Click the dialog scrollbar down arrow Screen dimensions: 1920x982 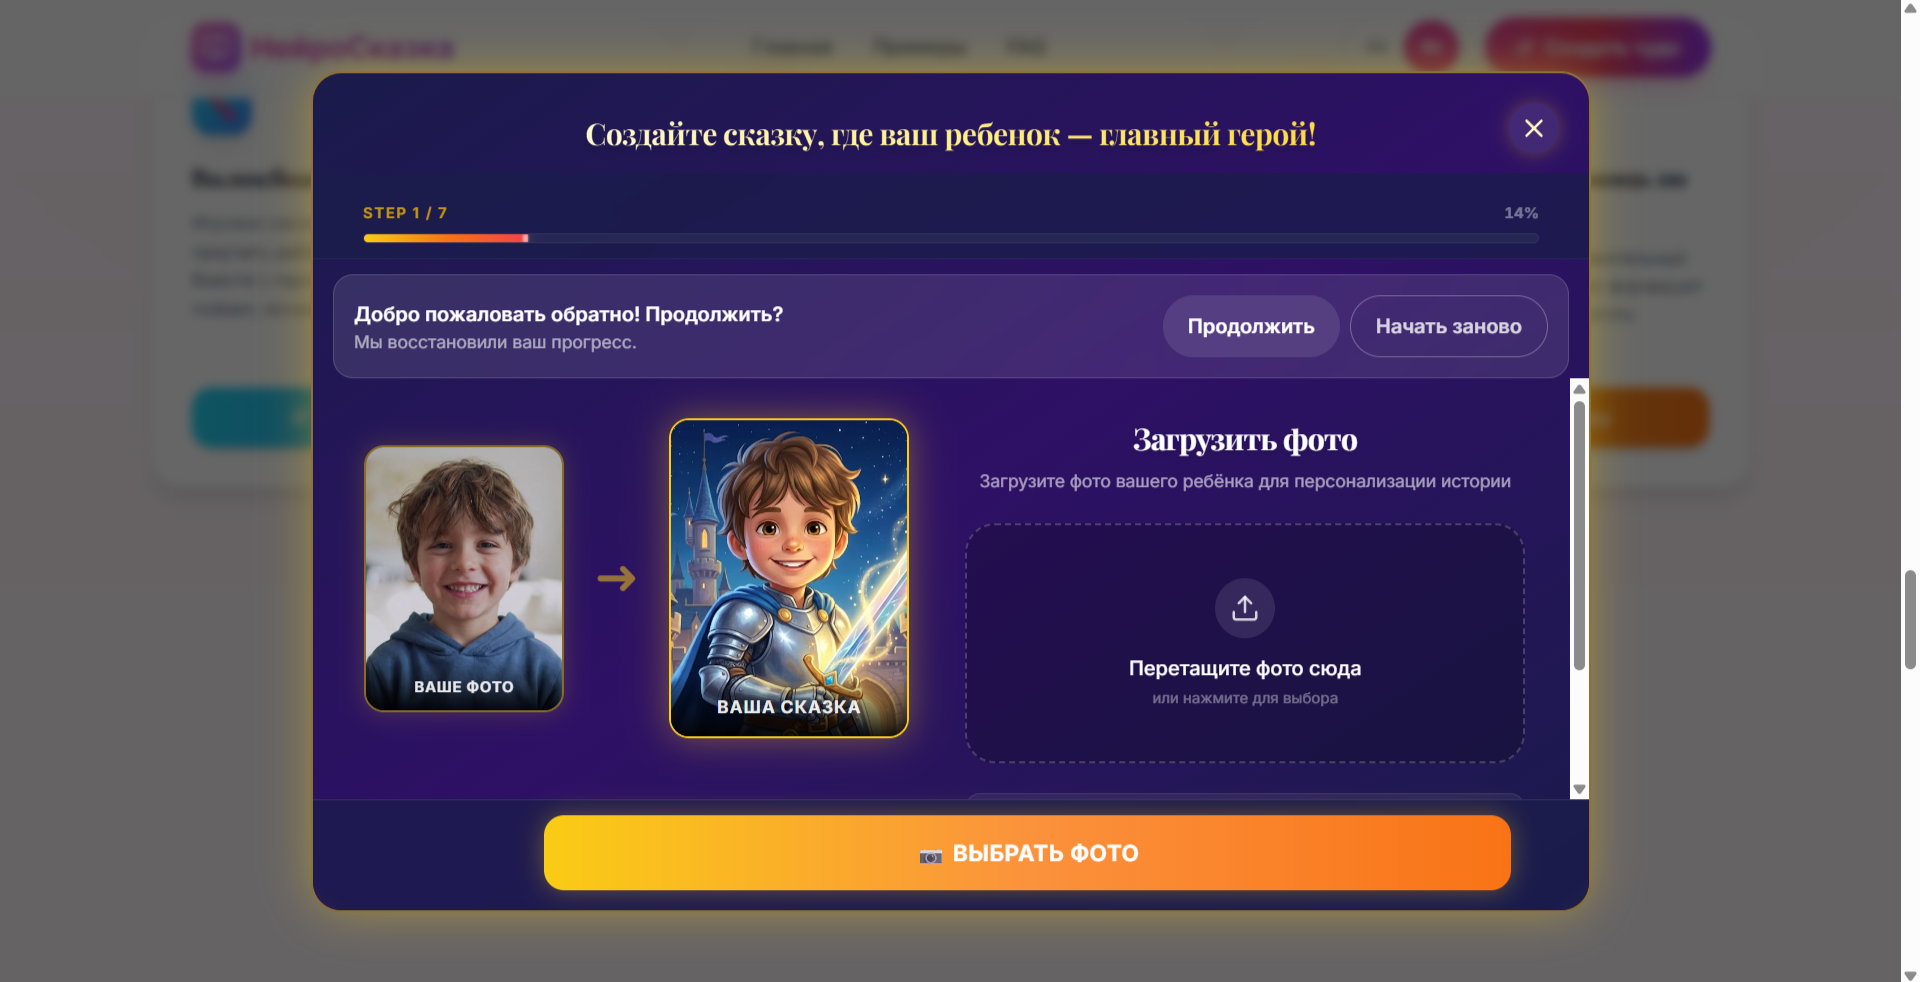1579,790
